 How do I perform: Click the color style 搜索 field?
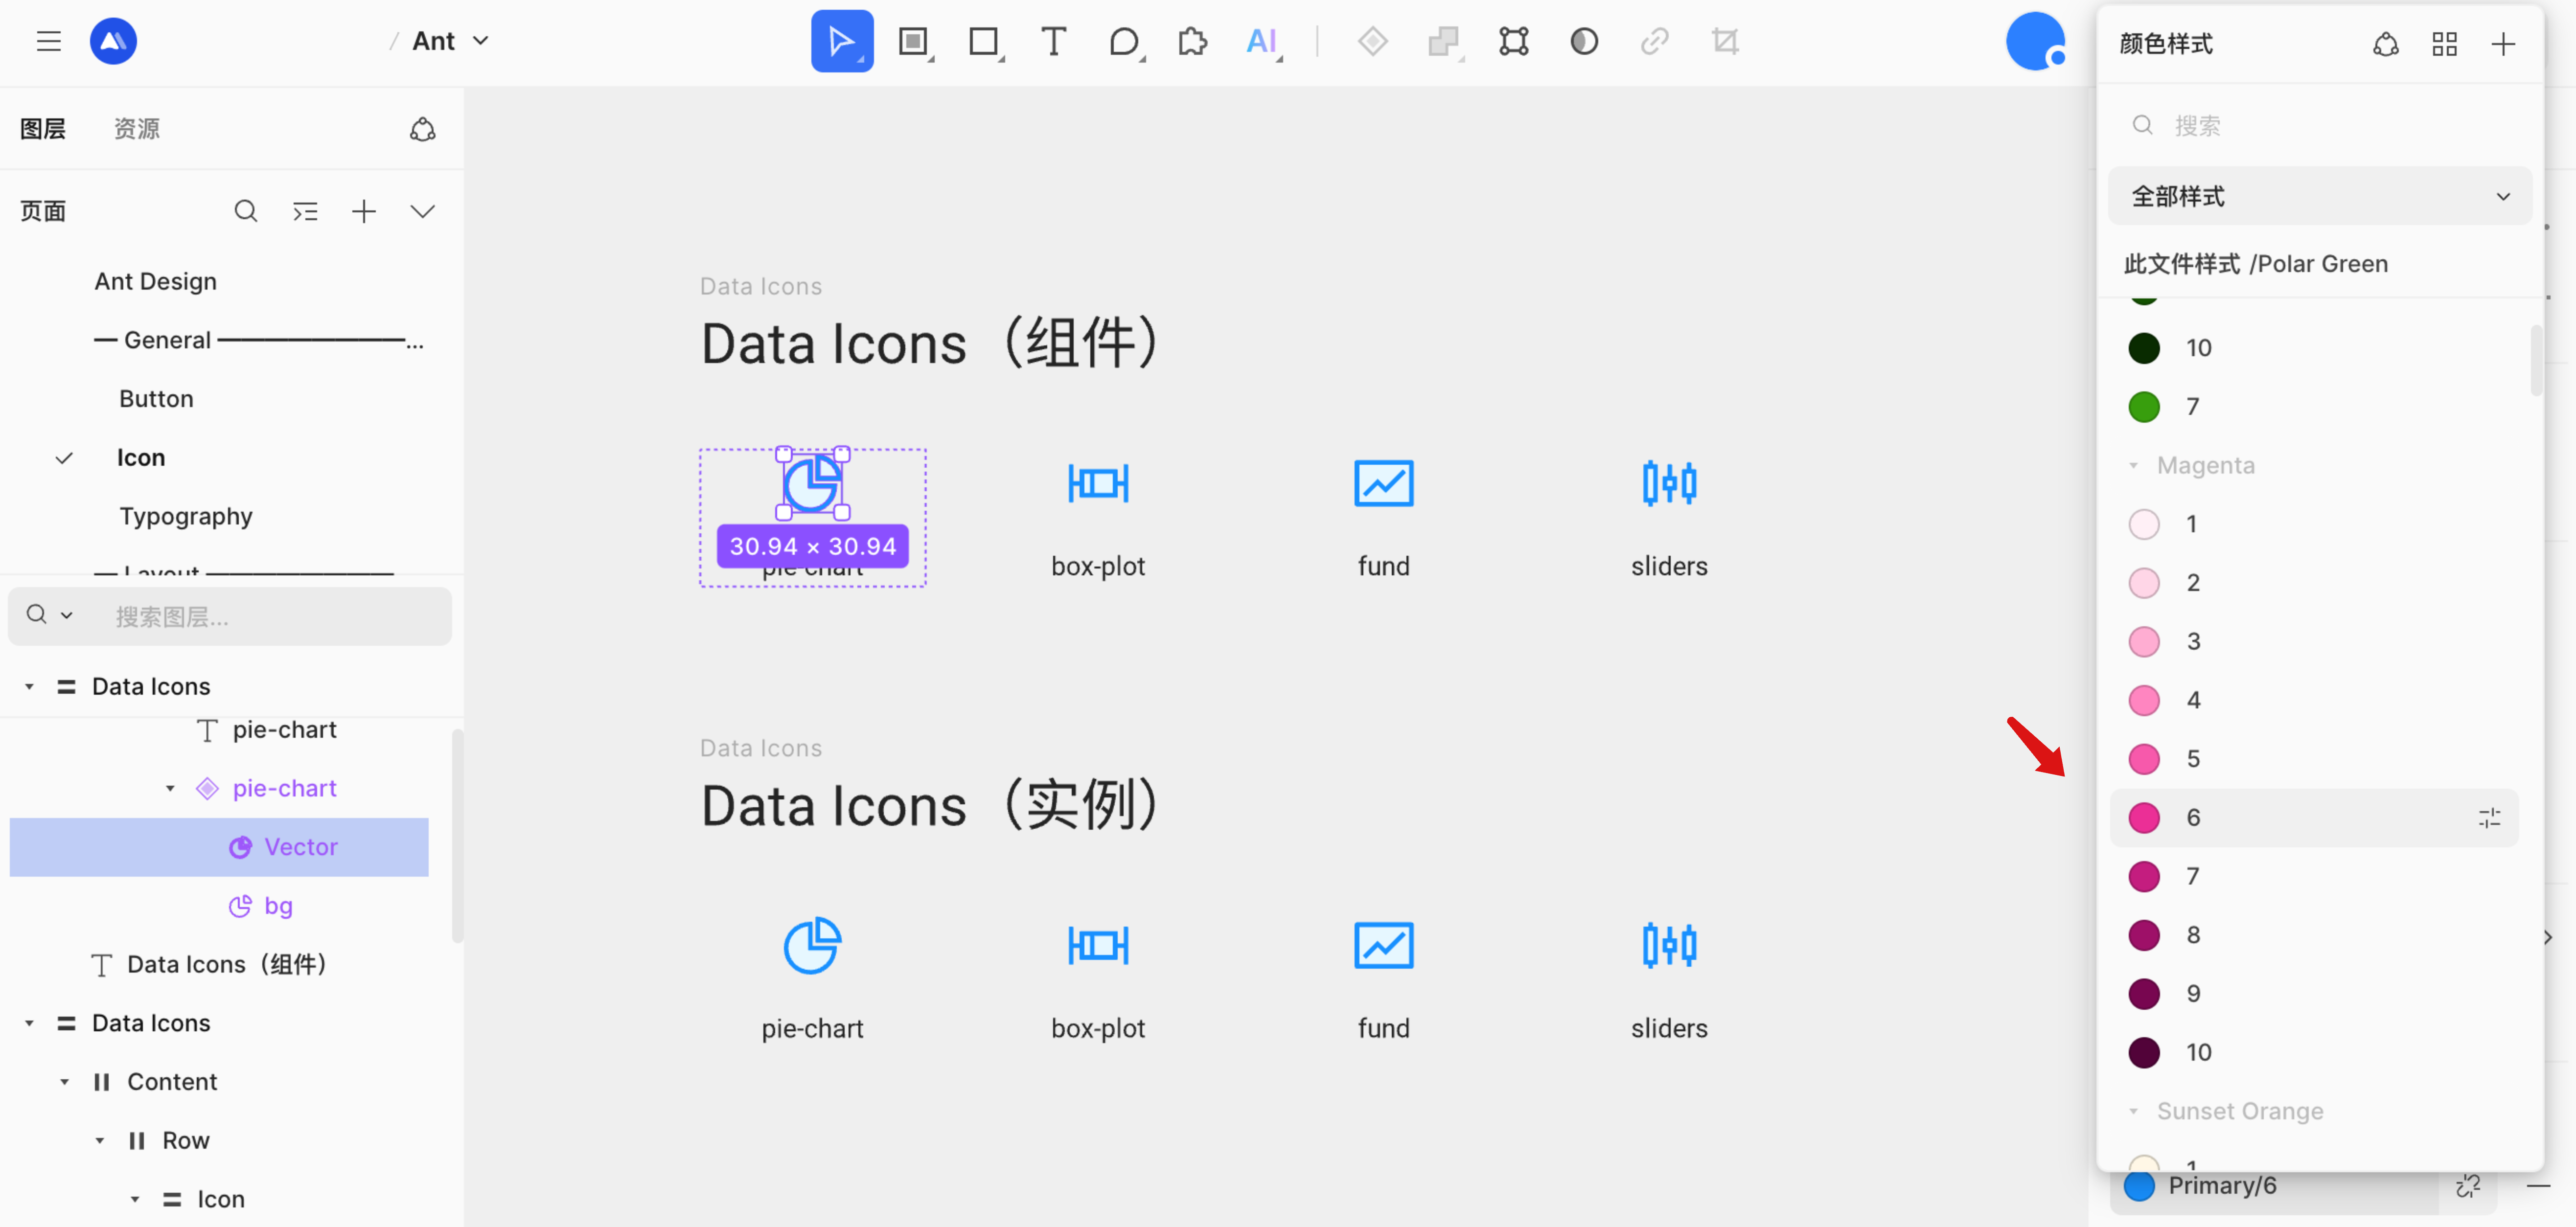2319,125
